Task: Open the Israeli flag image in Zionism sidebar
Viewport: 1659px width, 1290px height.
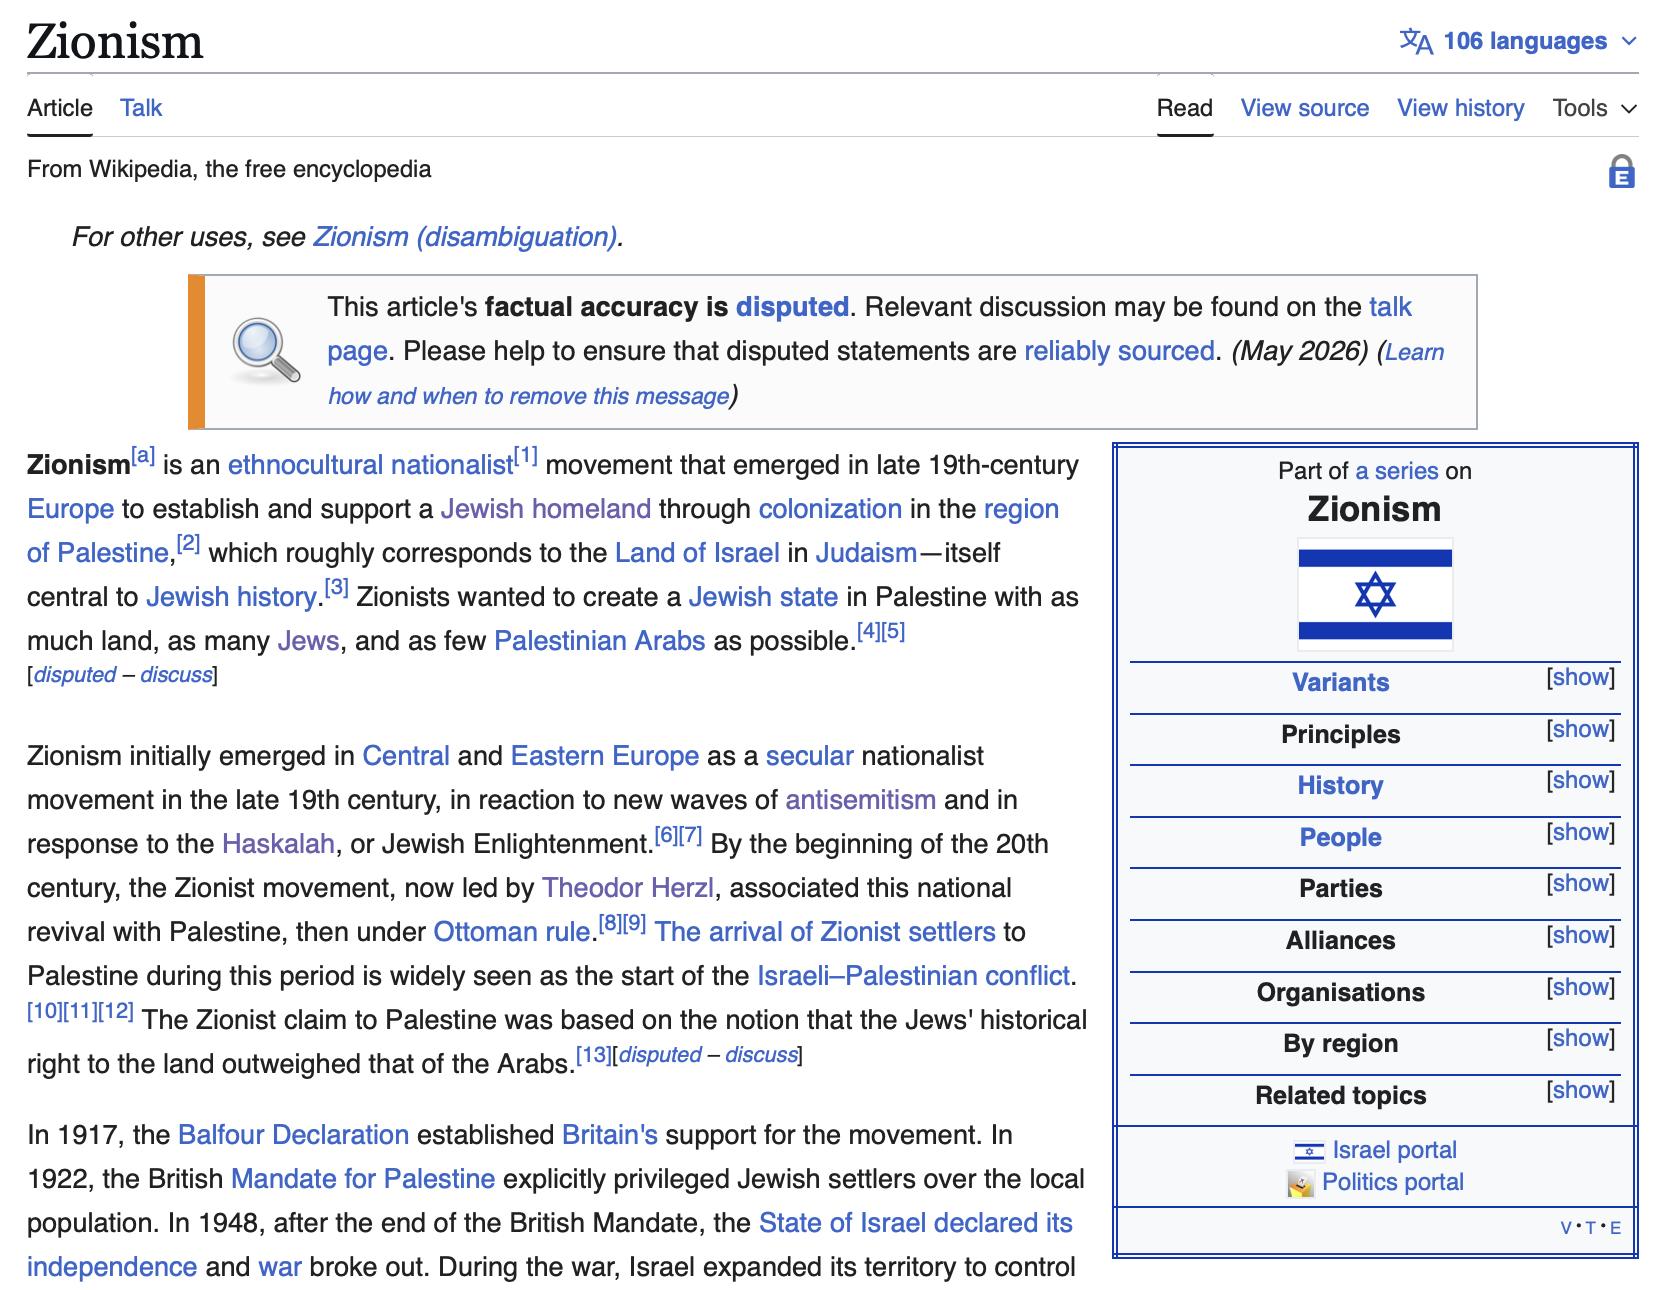Action: point(1374,594)
